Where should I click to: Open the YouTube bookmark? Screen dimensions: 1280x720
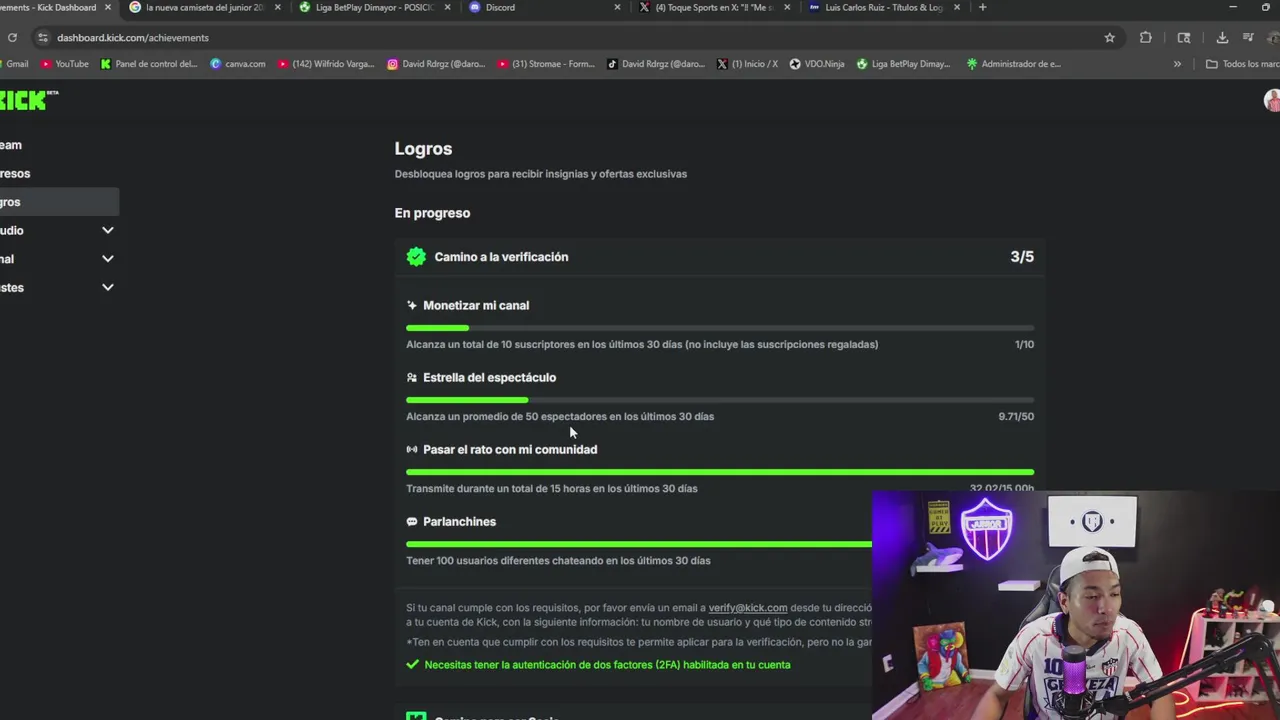[65, 64]
